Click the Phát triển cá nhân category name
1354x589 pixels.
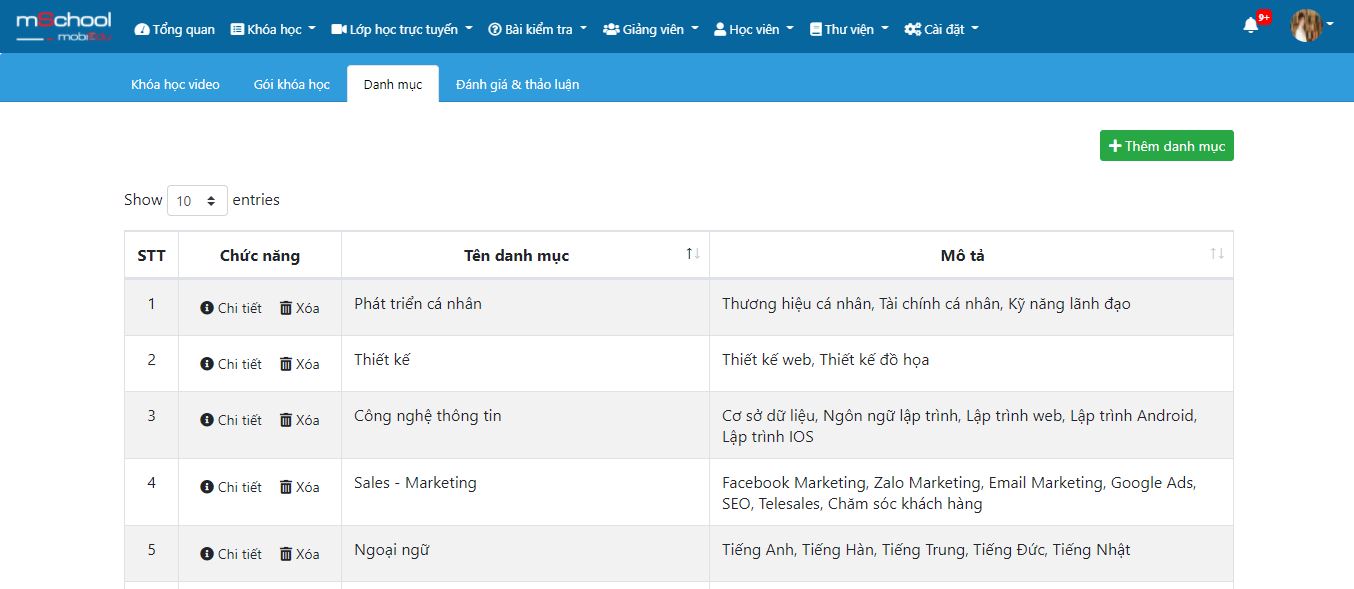pyautogui.click(x=418, y=303)
